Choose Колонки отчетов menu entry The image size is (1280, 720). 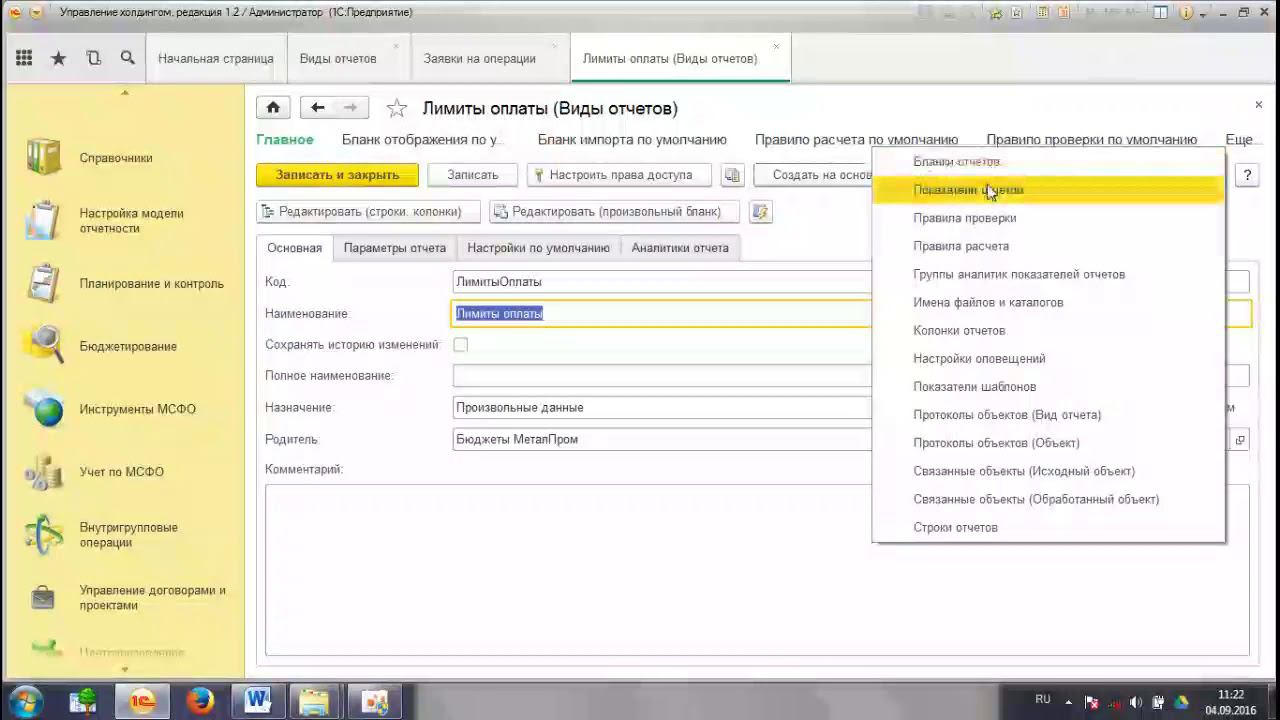click(x=959, y=330)
